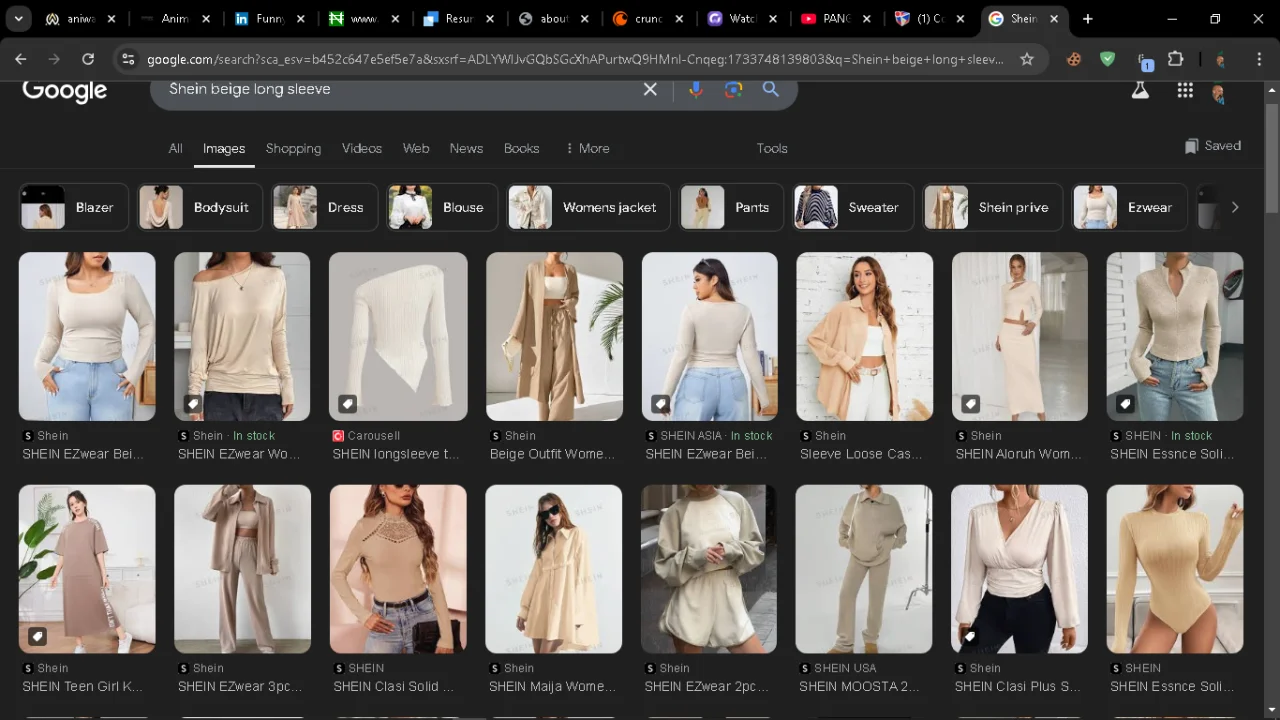Start voice search with the microphone icon

(x=696, y=89)
